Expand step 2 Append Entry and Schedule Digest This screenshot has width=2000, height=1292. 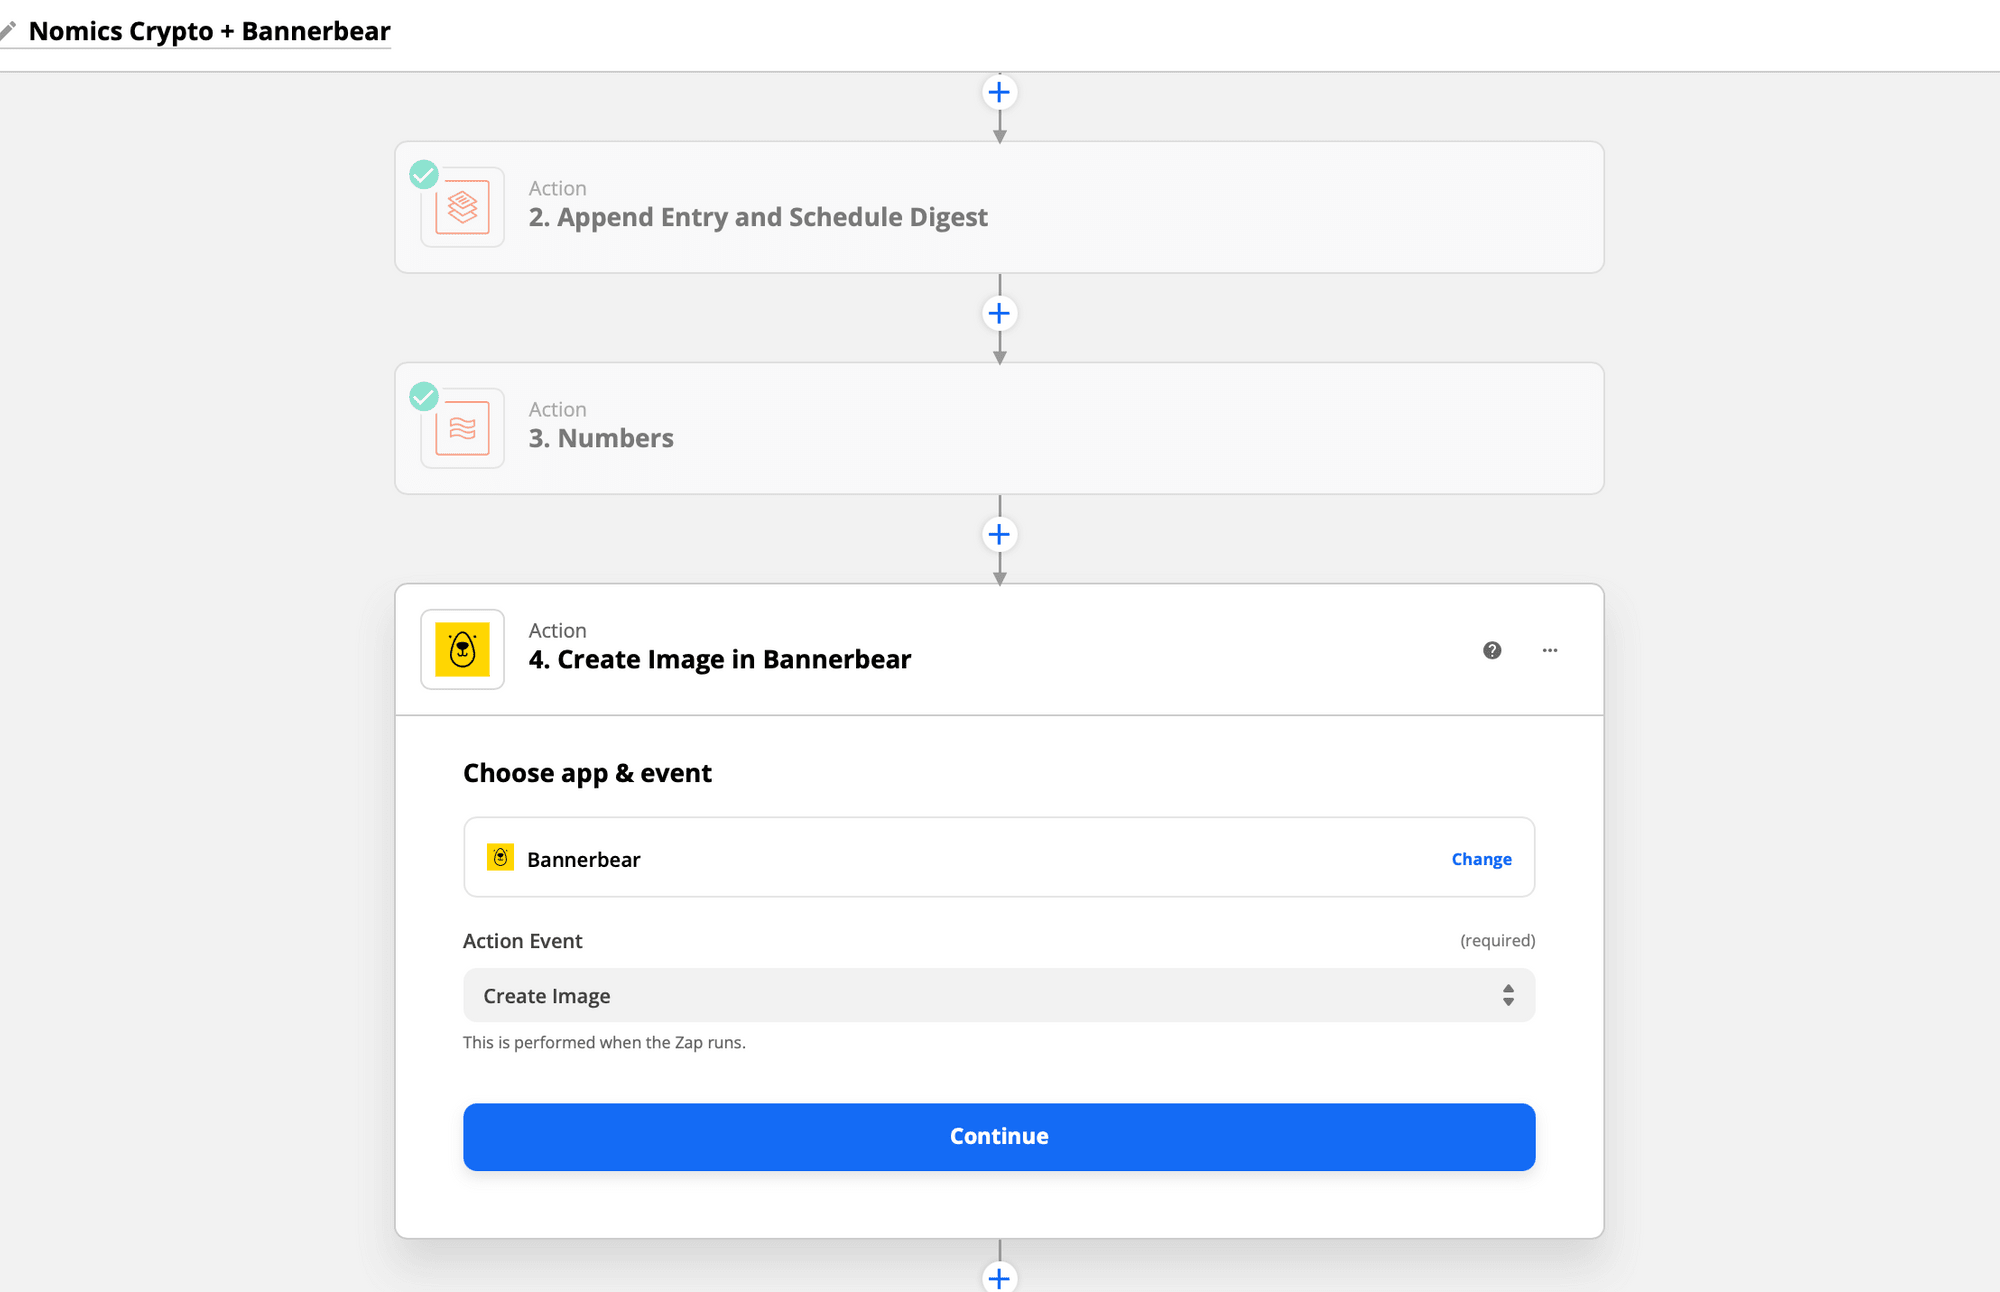coord(999,207)
